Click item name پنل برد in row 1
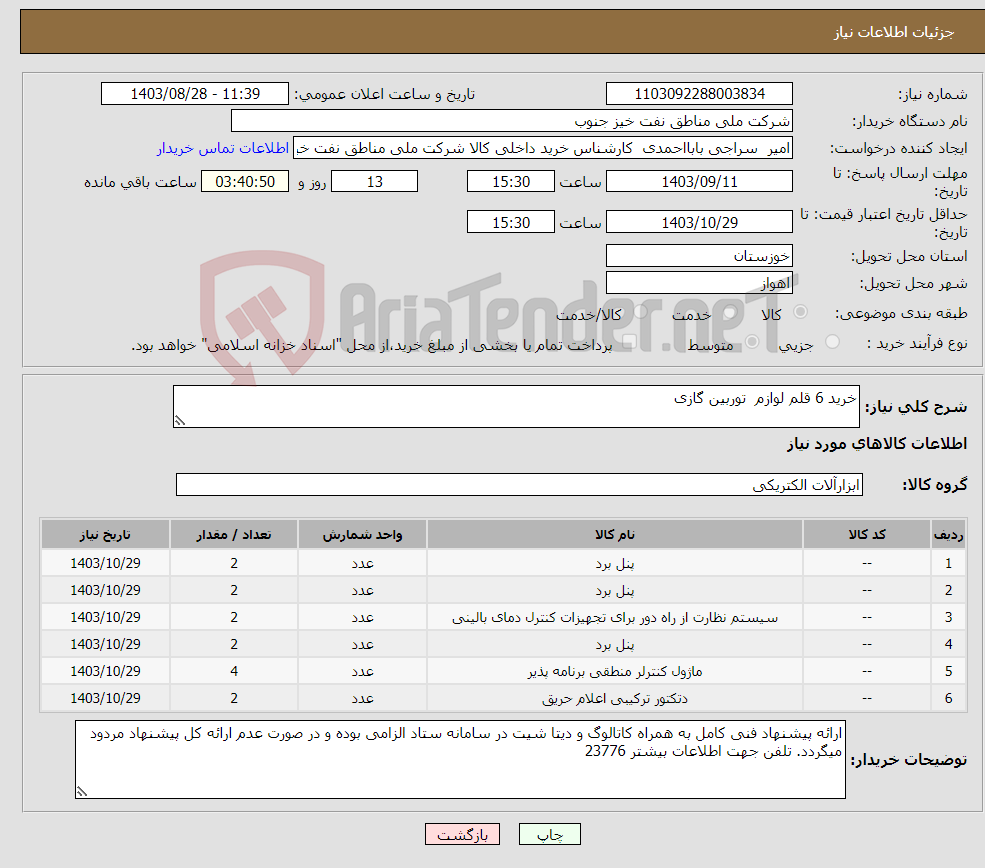Viewport: 985px width, 868px height. tap(615, 563)
